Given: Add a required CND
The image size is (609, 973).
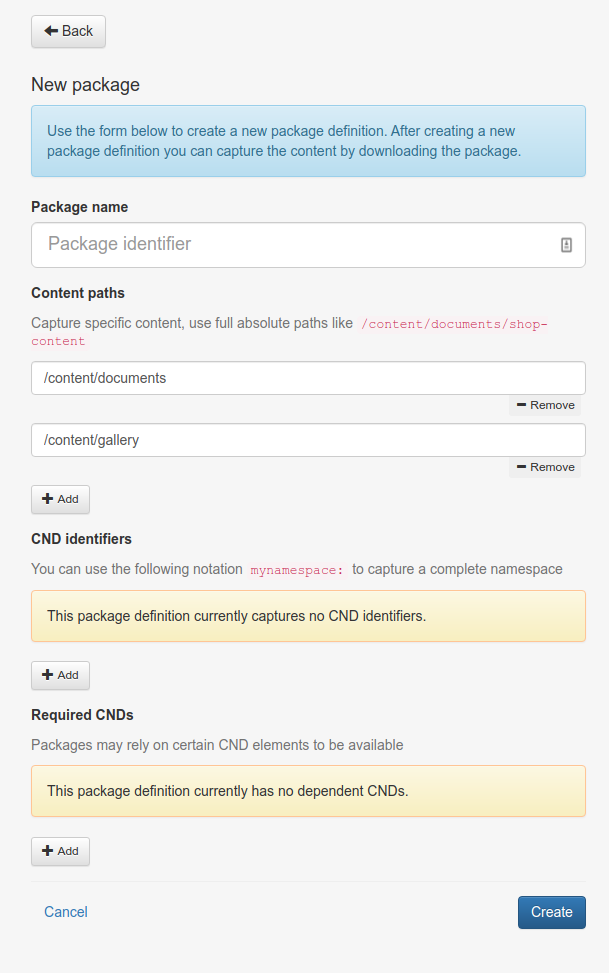Looking at the screenshot, I should point(60,851).
